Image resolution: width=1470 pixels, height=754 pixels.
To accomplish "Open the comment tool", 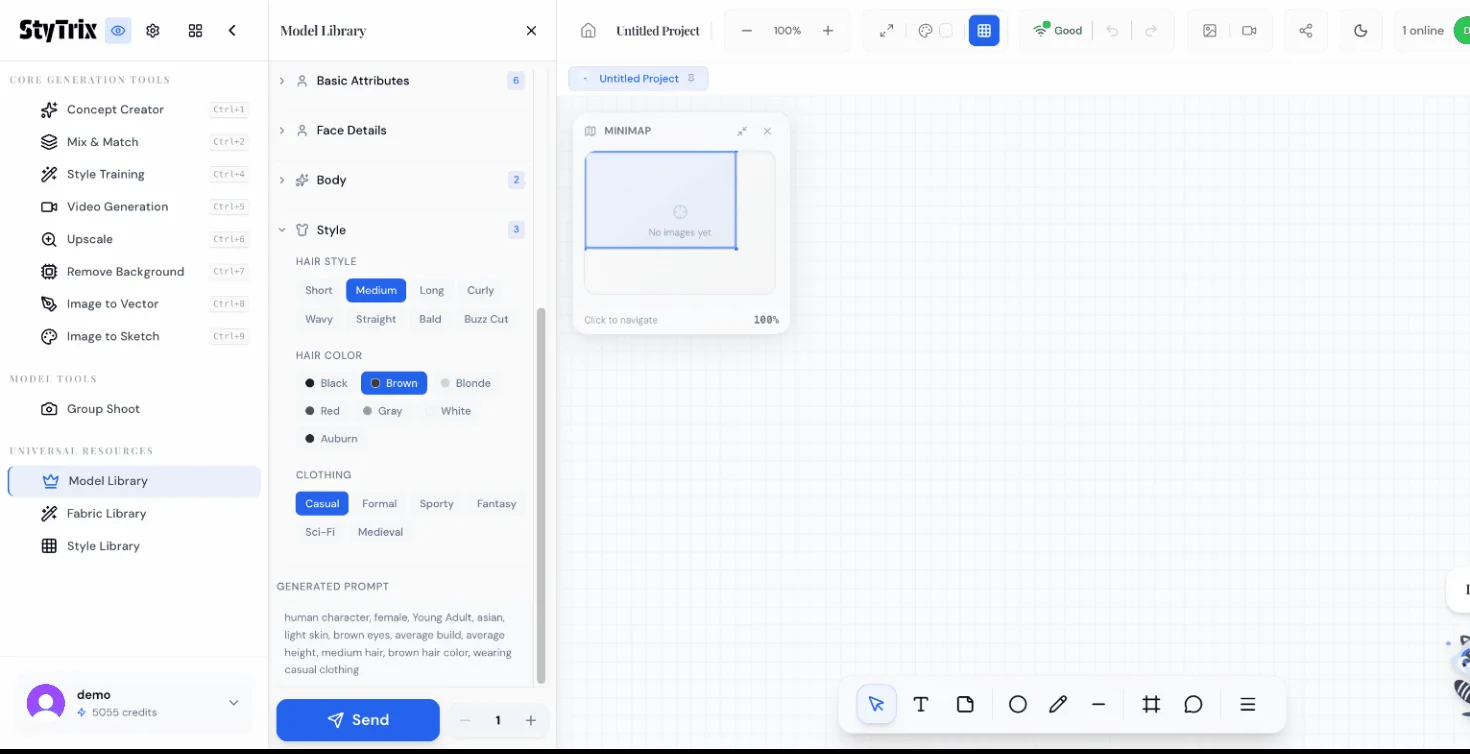I will 1193,704.
